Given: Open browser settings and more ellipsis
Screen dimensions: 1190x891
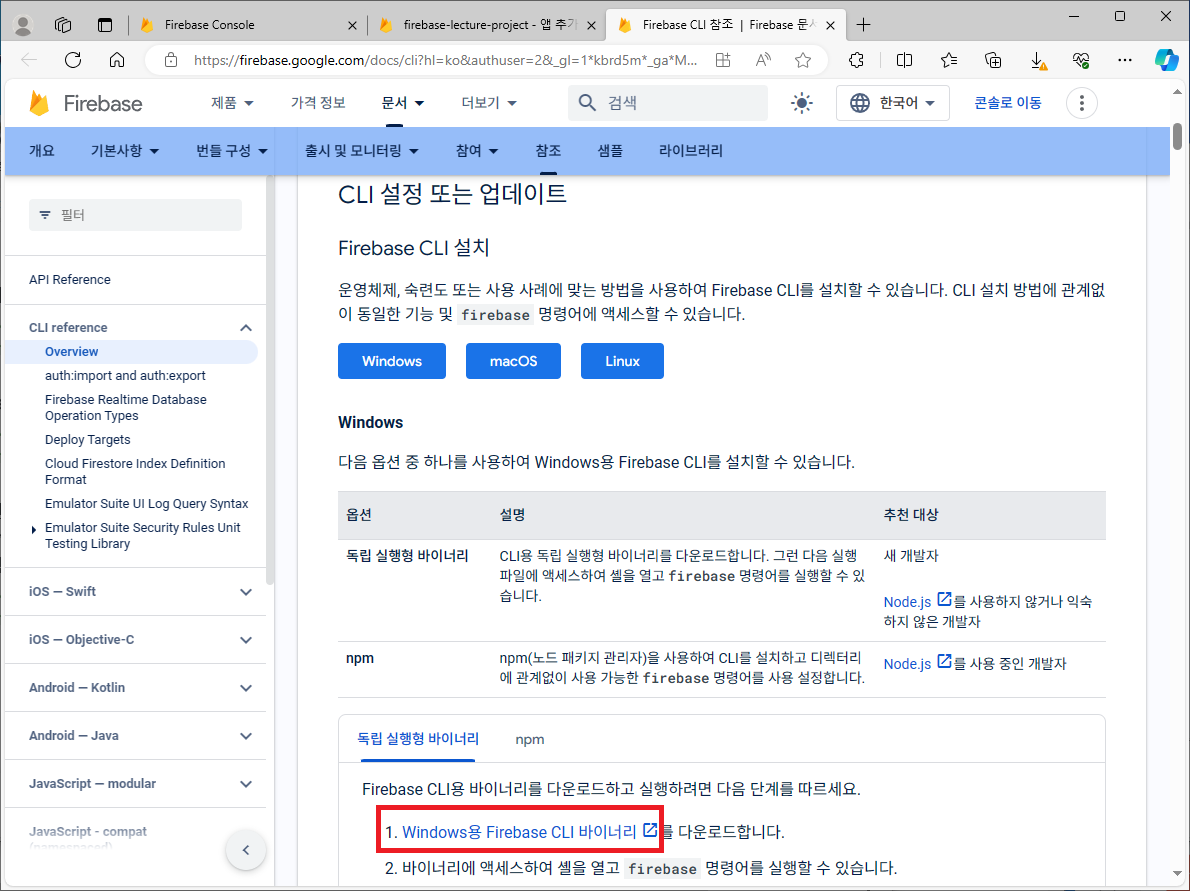Looking at the screenshot, I should (x=1125, y=60).
